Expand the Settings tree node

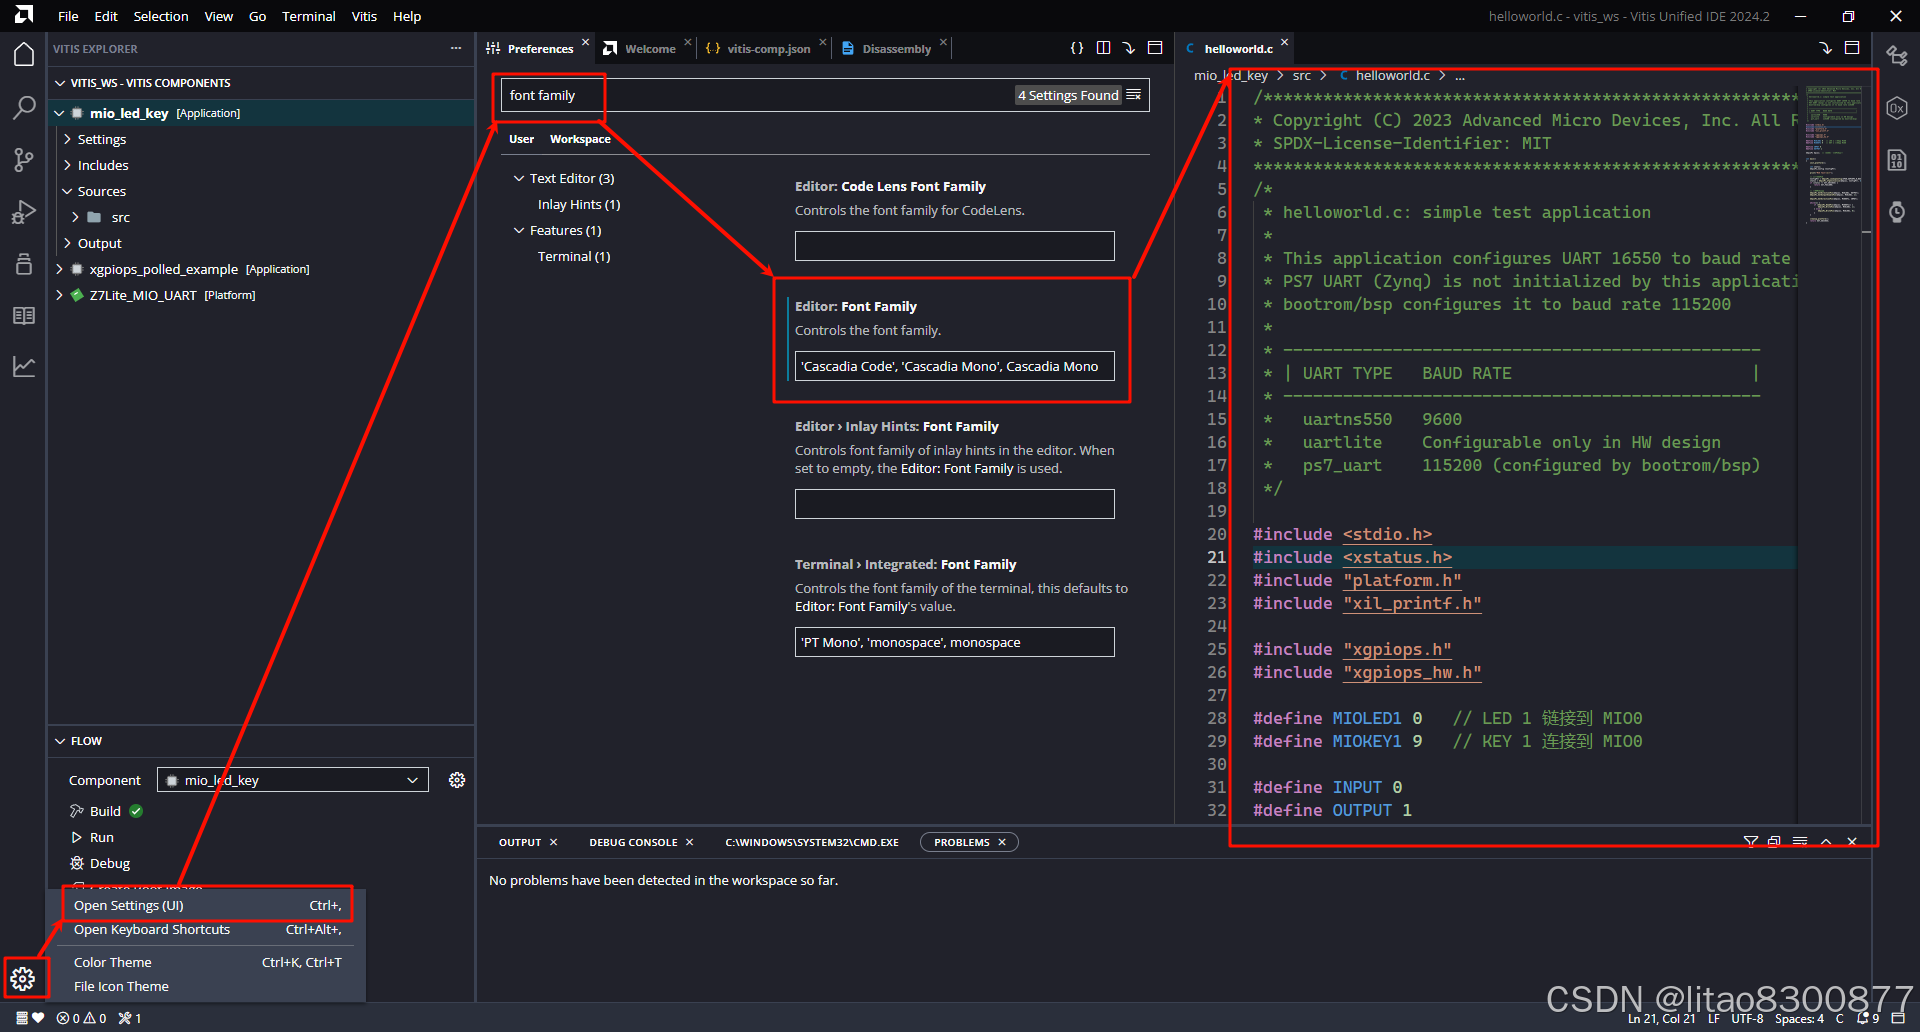click(x=68, y=139)
